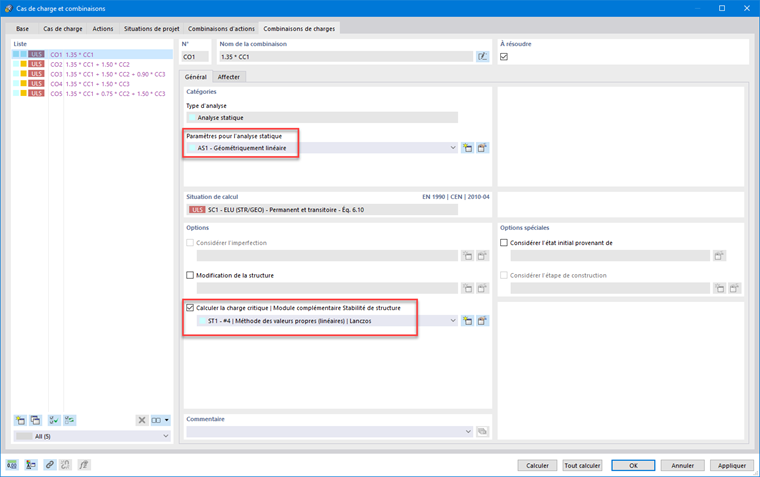Select the Général sub-tab
Screen dimensions: 760x477
tap(196, 77)
